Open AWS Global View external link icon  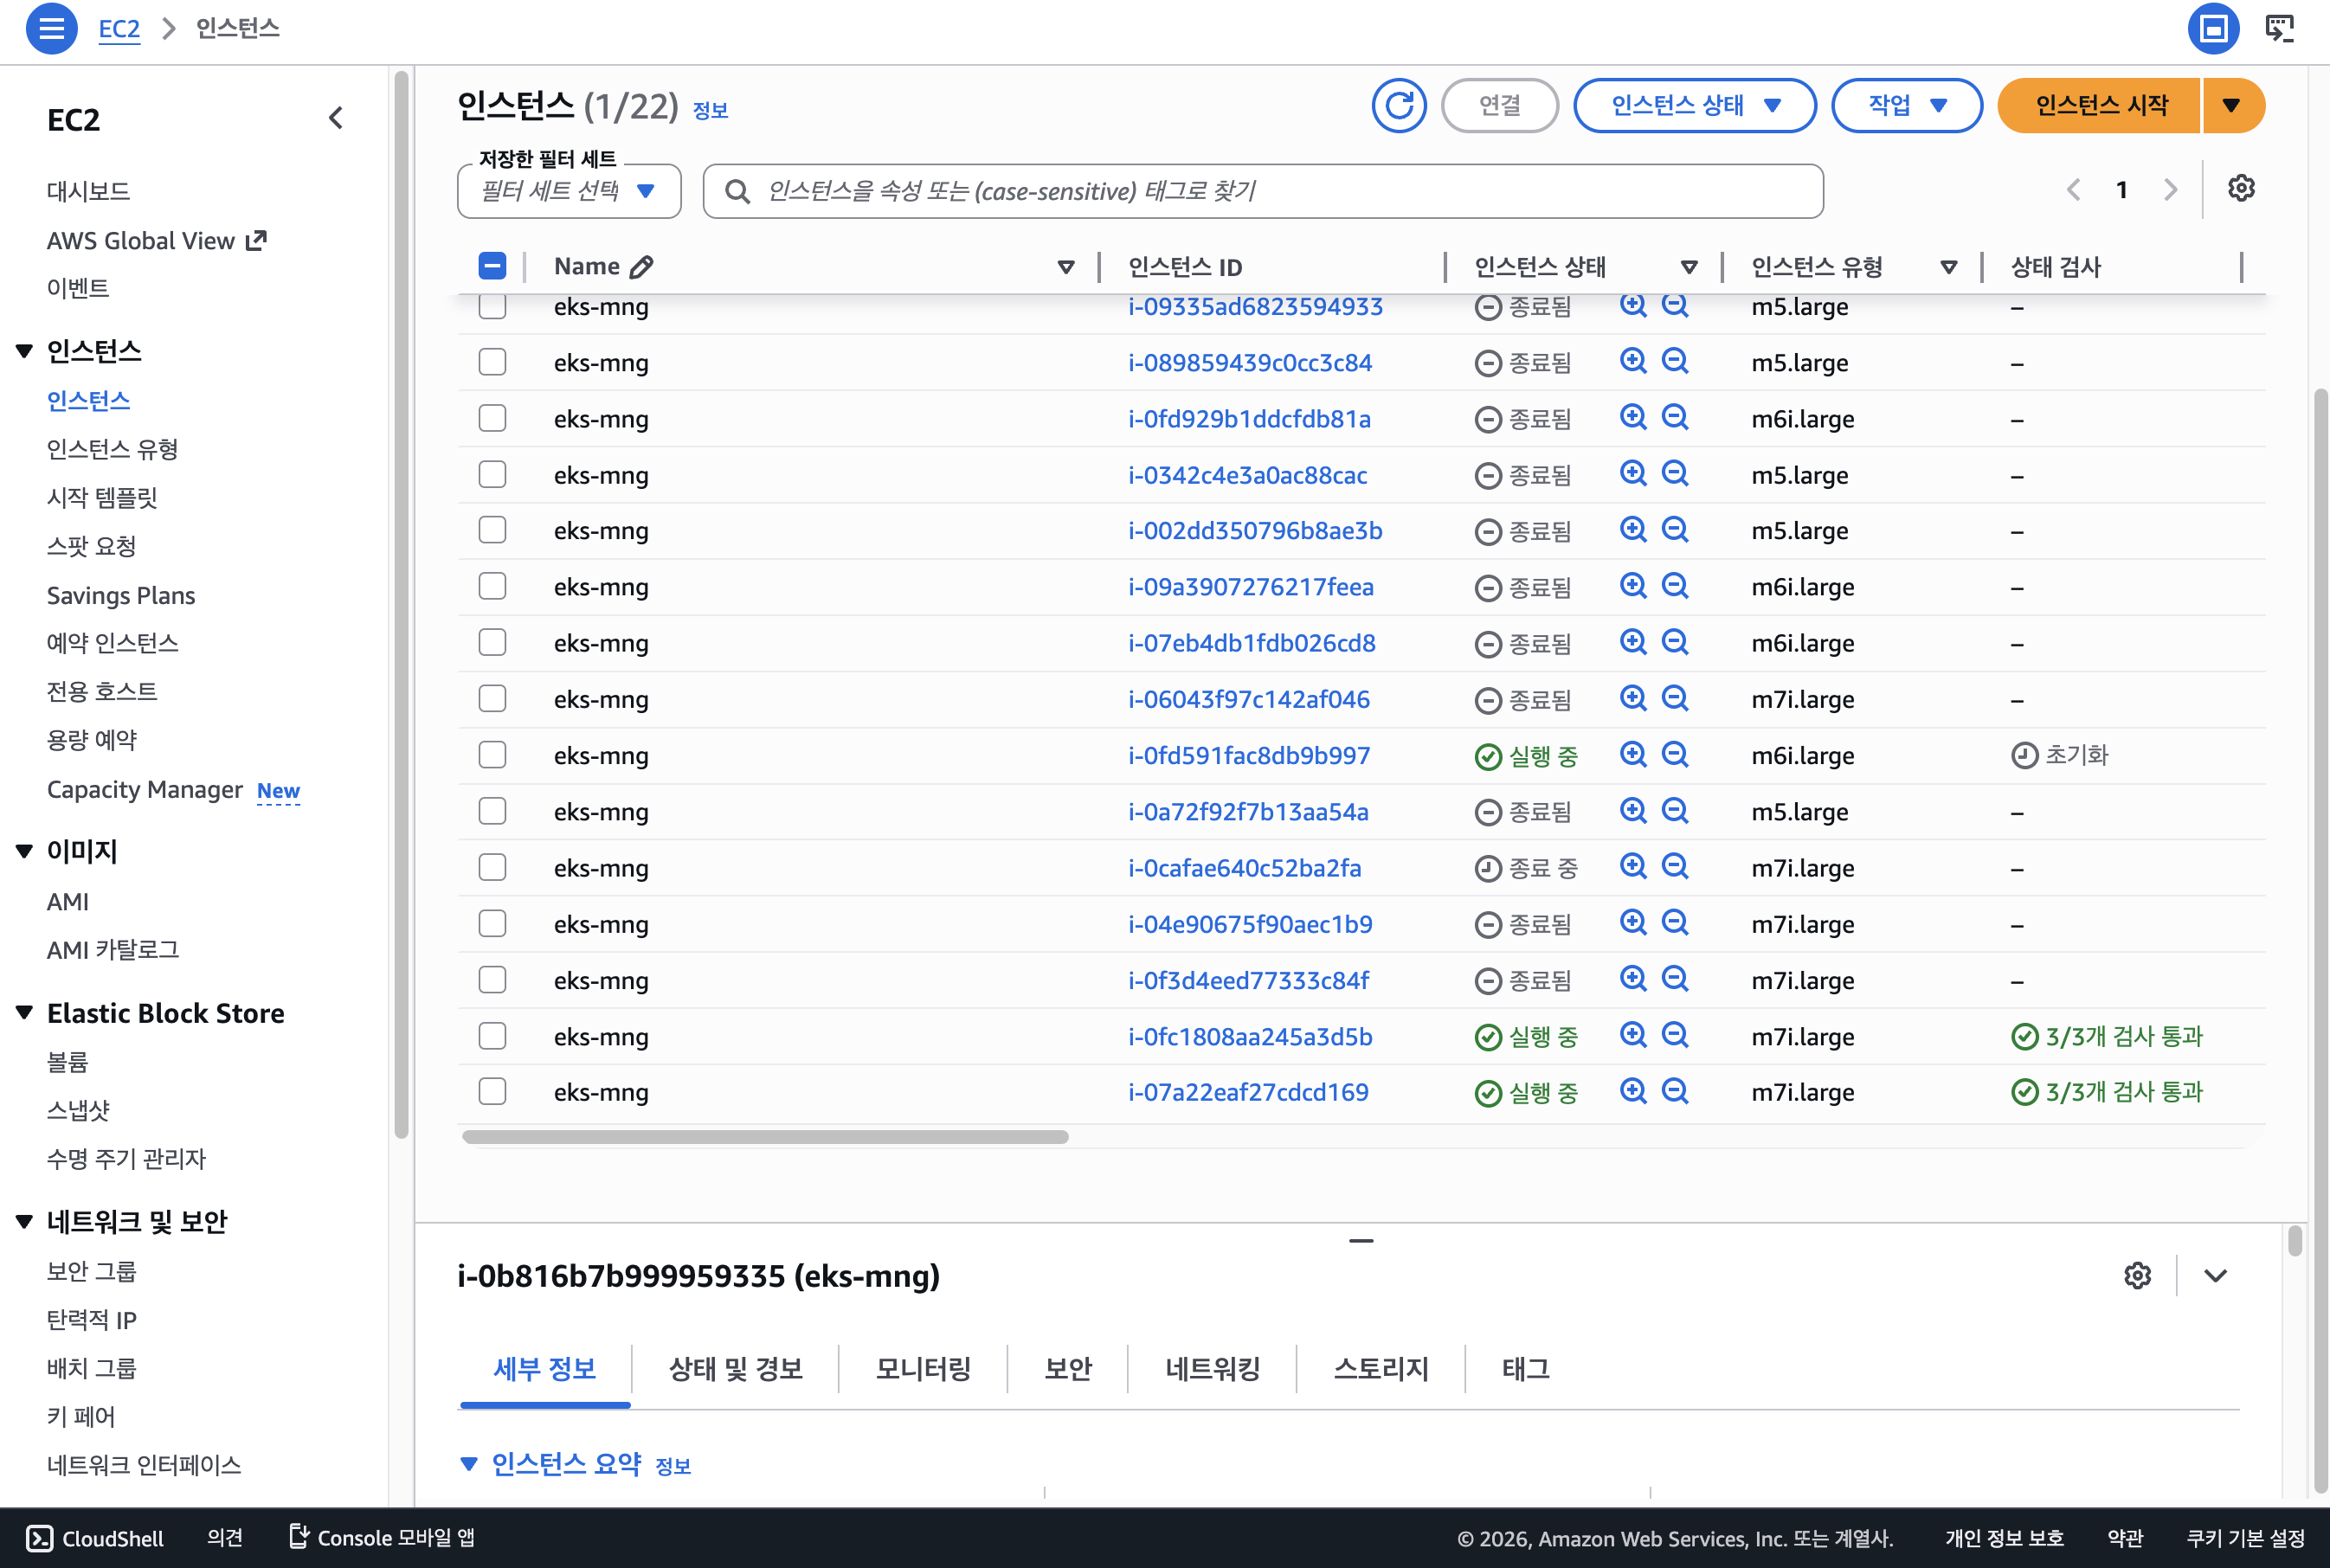click(257, 240)
